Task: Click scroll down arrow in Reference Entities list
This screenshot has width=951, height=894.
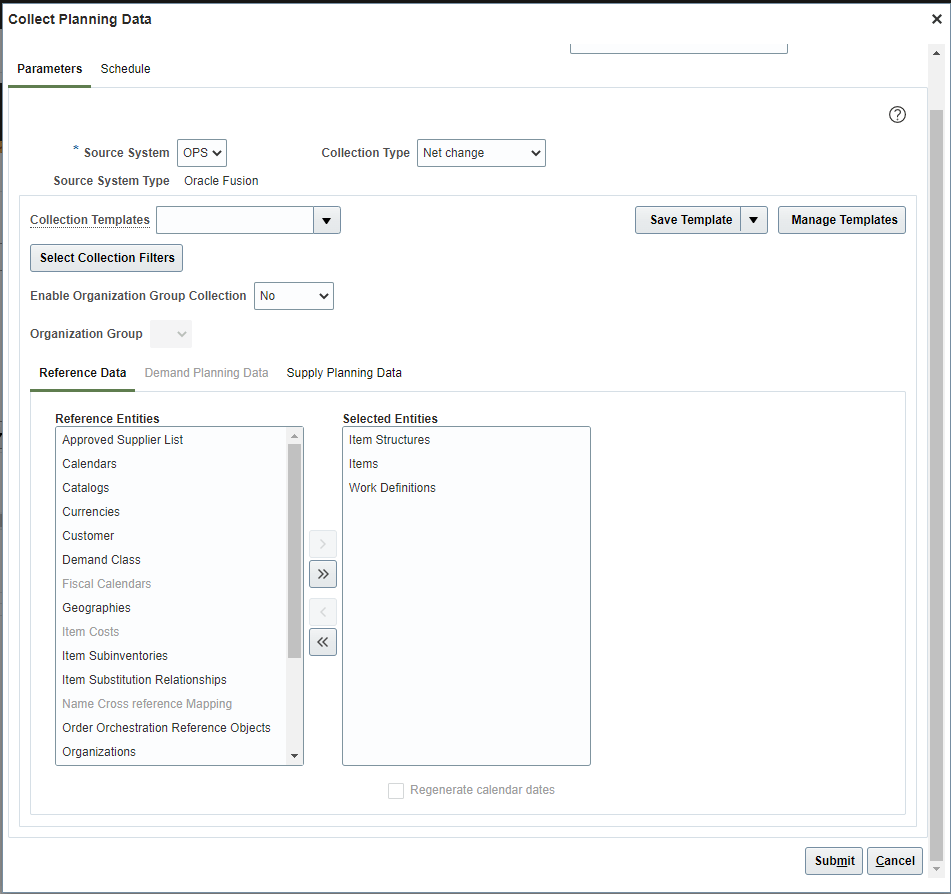Action: coord(294,756)
